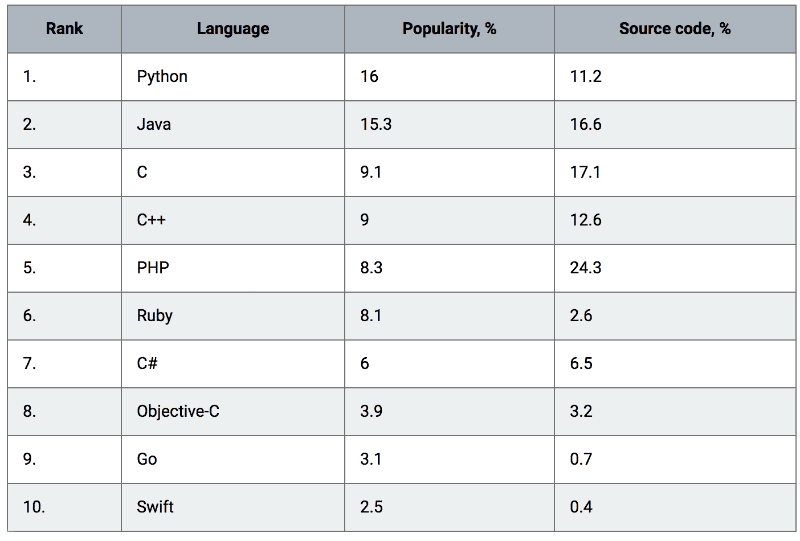
Task: Click Ruby's popularity value 8.1
Action: 371,316
